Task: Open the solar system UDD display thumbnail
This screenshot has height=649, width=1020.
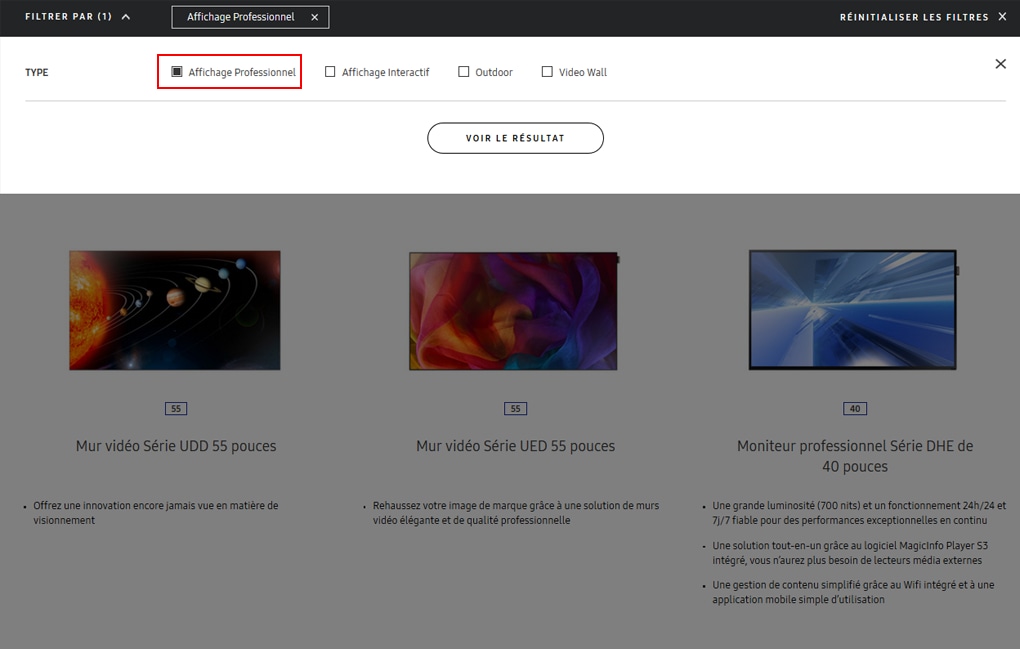Action: pyautogui.click(x=175, y=310)
